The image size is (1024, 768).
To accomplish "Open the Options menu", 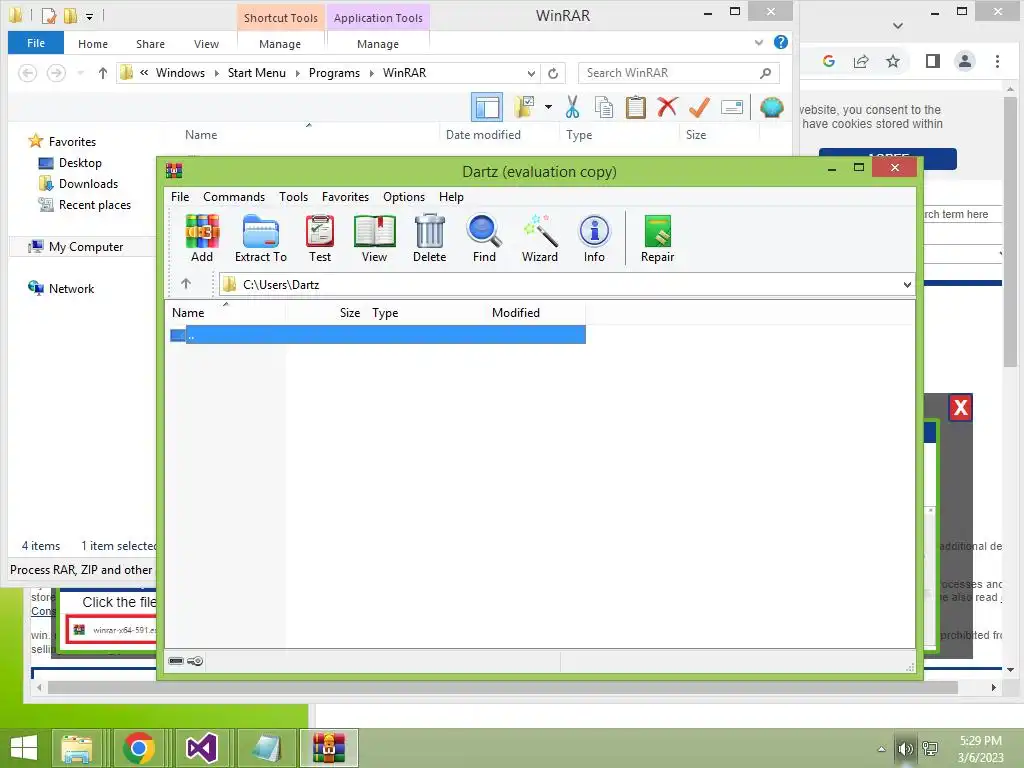I will pyautogui.click(x=404, y=197).
